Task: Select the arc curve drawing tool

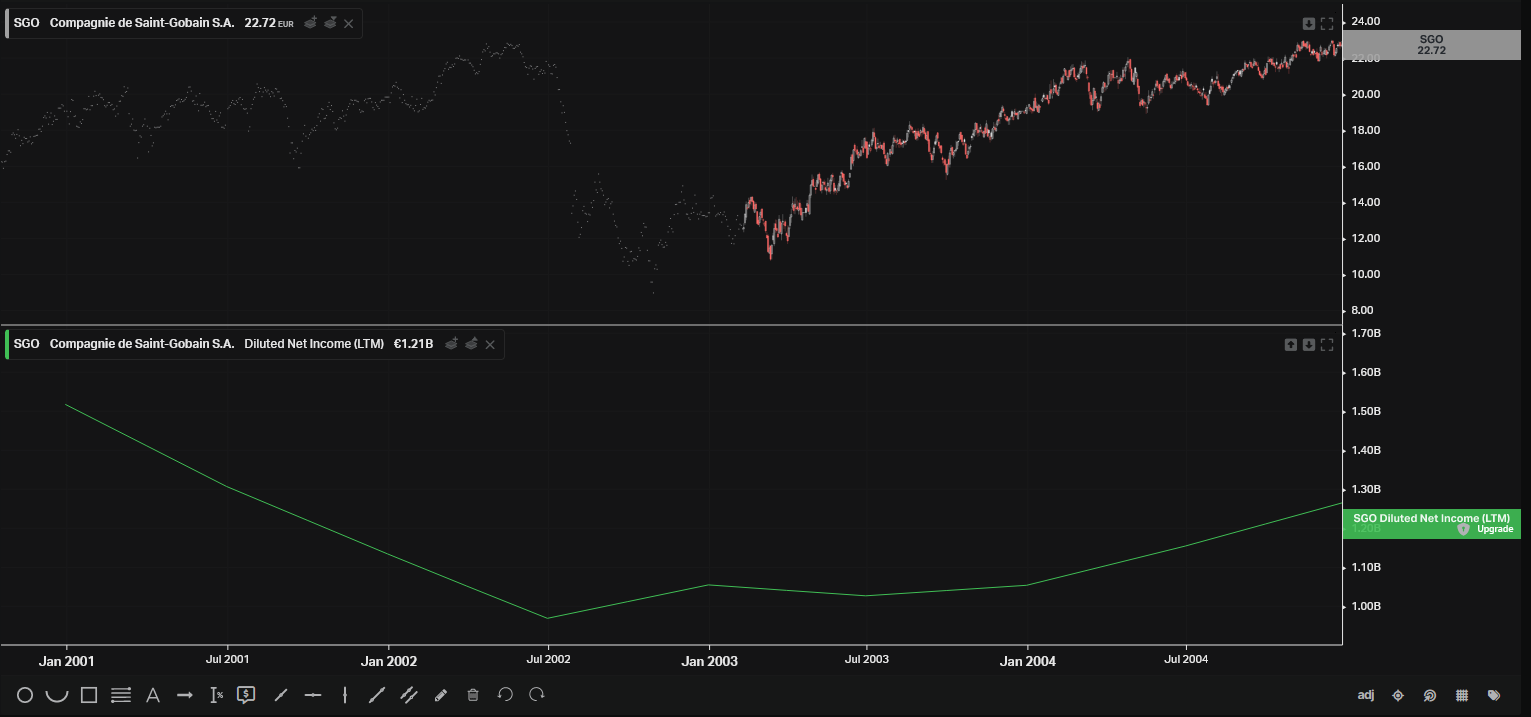Action: tap(57, 695)
